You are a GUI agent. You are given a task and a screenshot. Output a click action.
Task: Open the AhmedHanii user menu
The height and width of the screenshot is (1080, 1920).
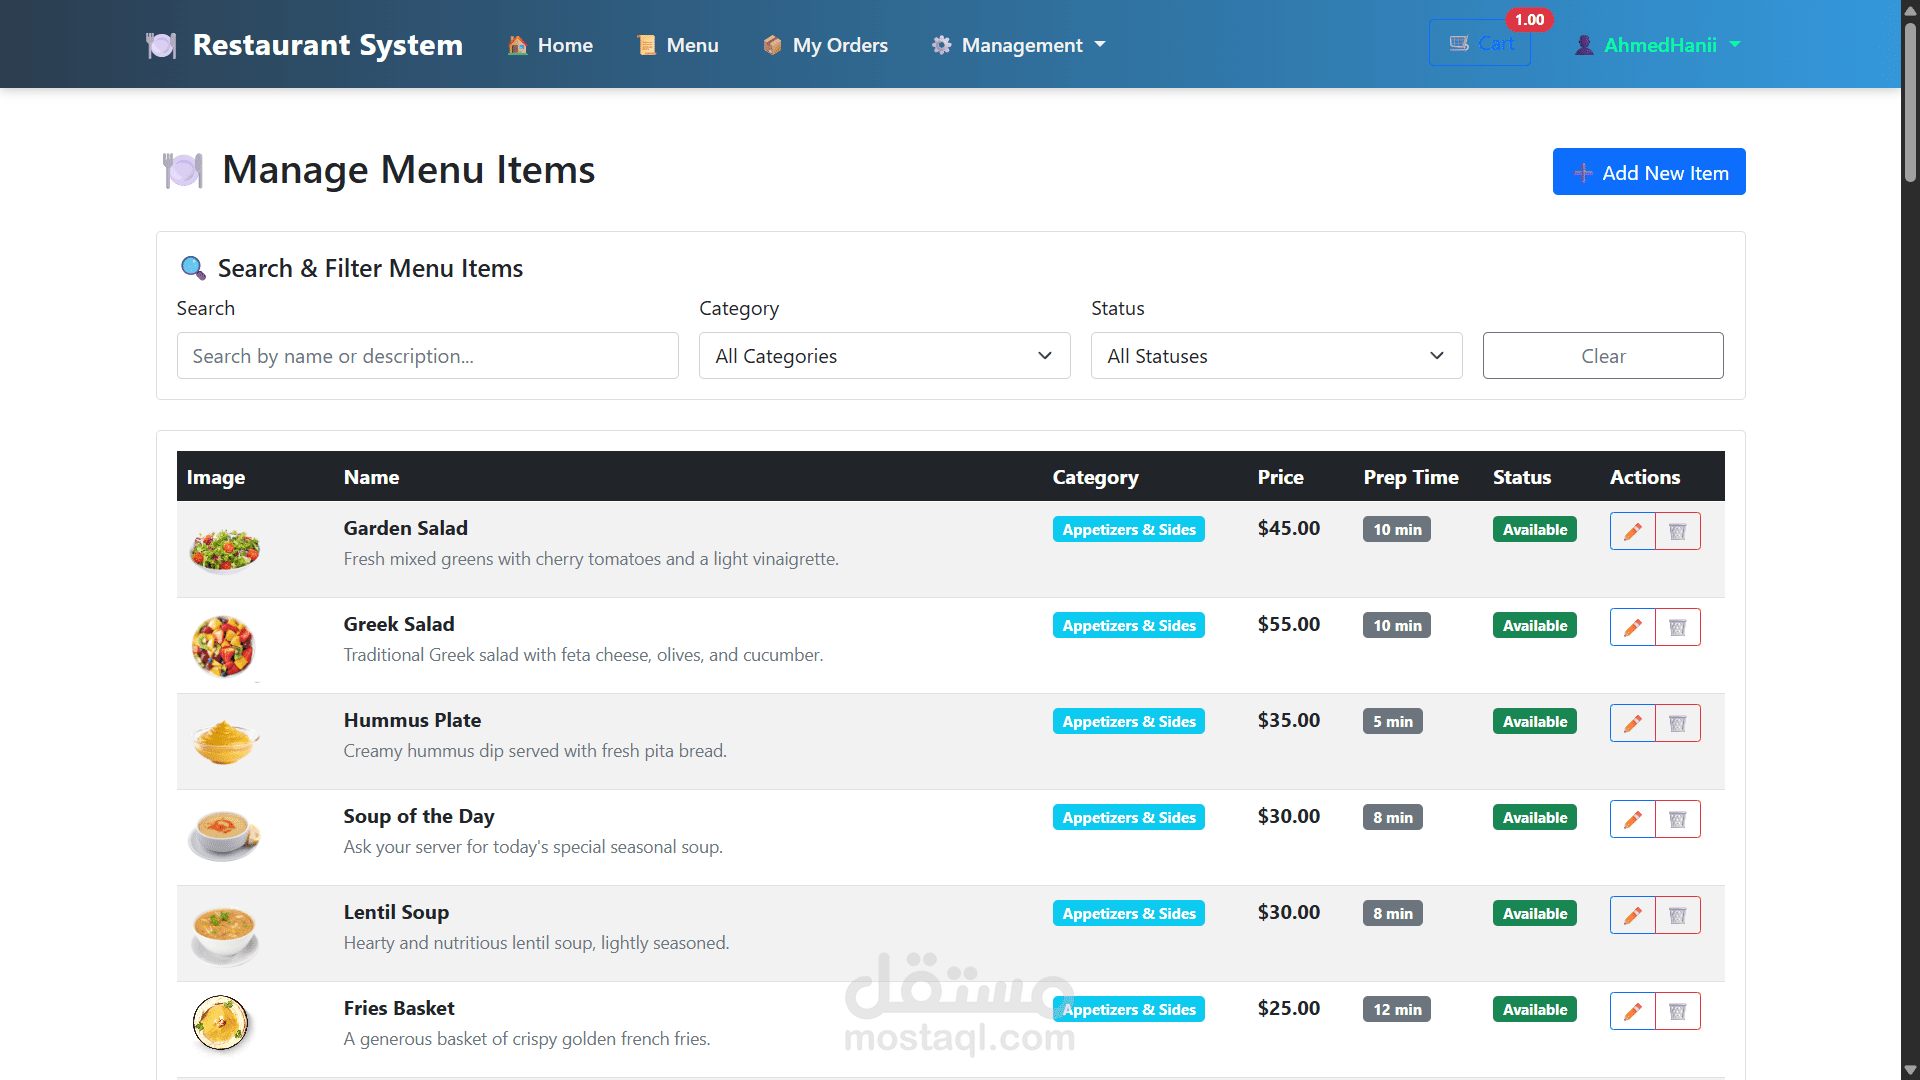1658,45
